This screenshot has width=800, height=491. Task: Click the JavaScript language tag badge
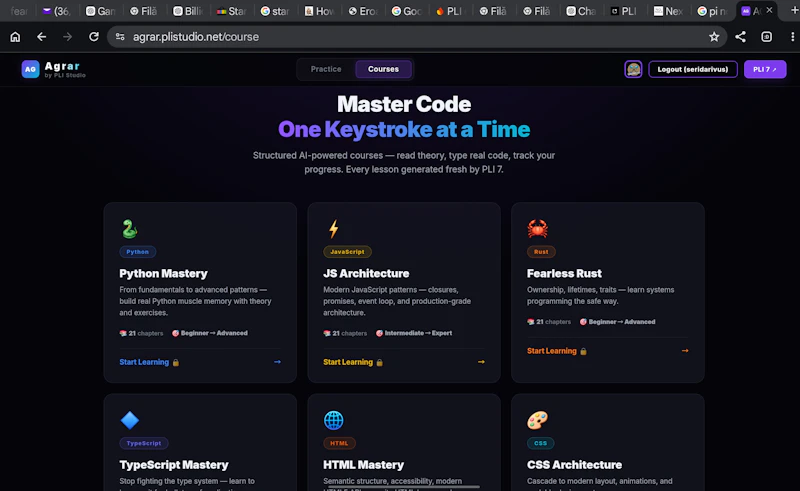pyautogui.click(x=347, y=252)
